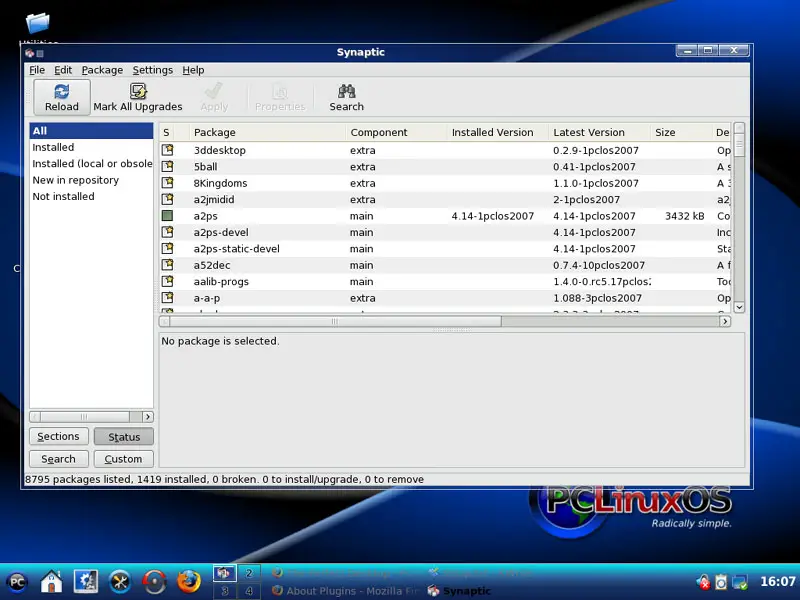Screen dimensions: 800x600
Task: Click the system tray network icon
Action: point(704,582)
